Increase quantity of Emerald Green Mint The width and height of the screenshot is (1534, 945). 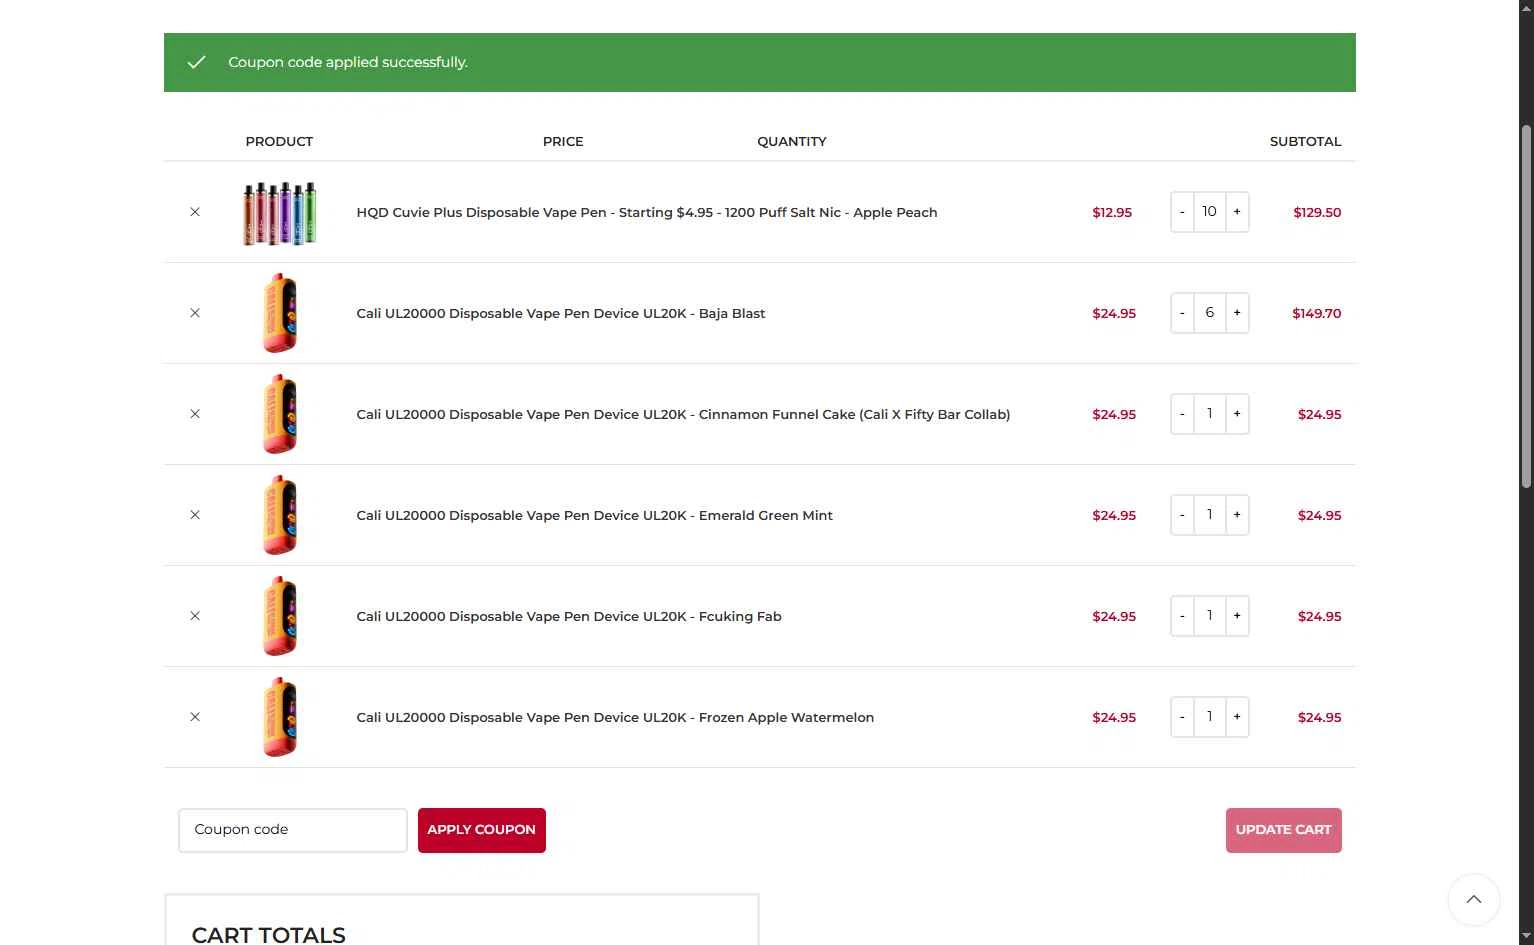pyautogui.click(x=1237, y=515)
